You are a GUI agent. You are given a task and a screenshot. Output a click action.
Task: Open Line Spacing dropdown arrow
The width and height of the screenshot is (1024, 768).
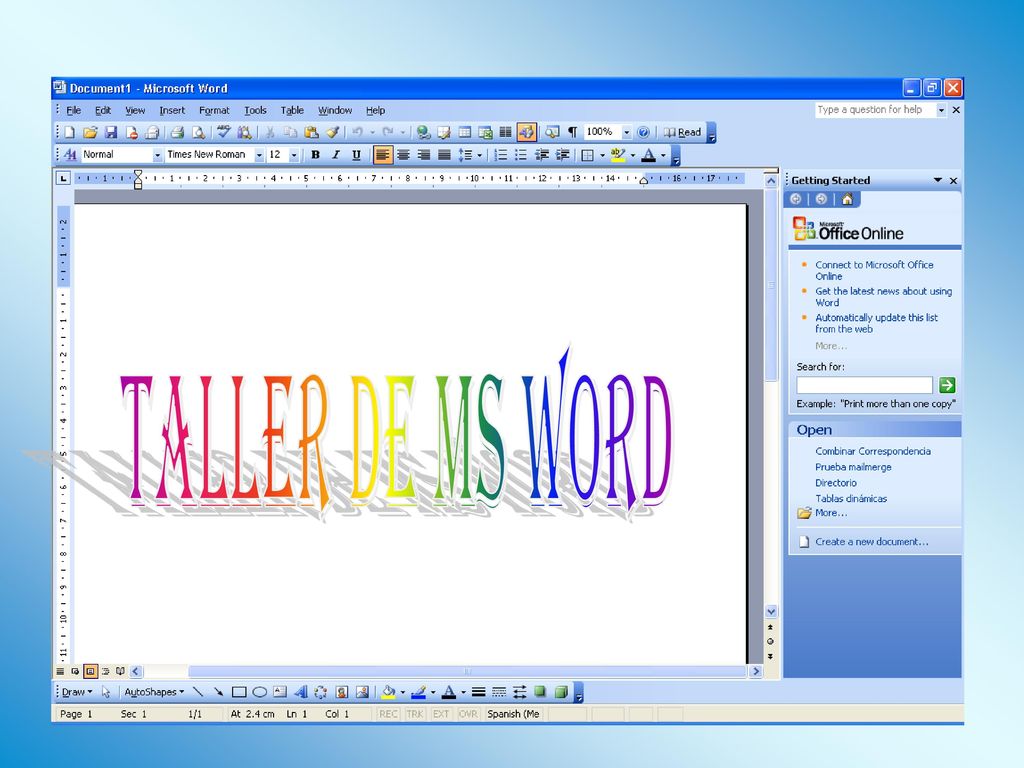click(479, 155)
